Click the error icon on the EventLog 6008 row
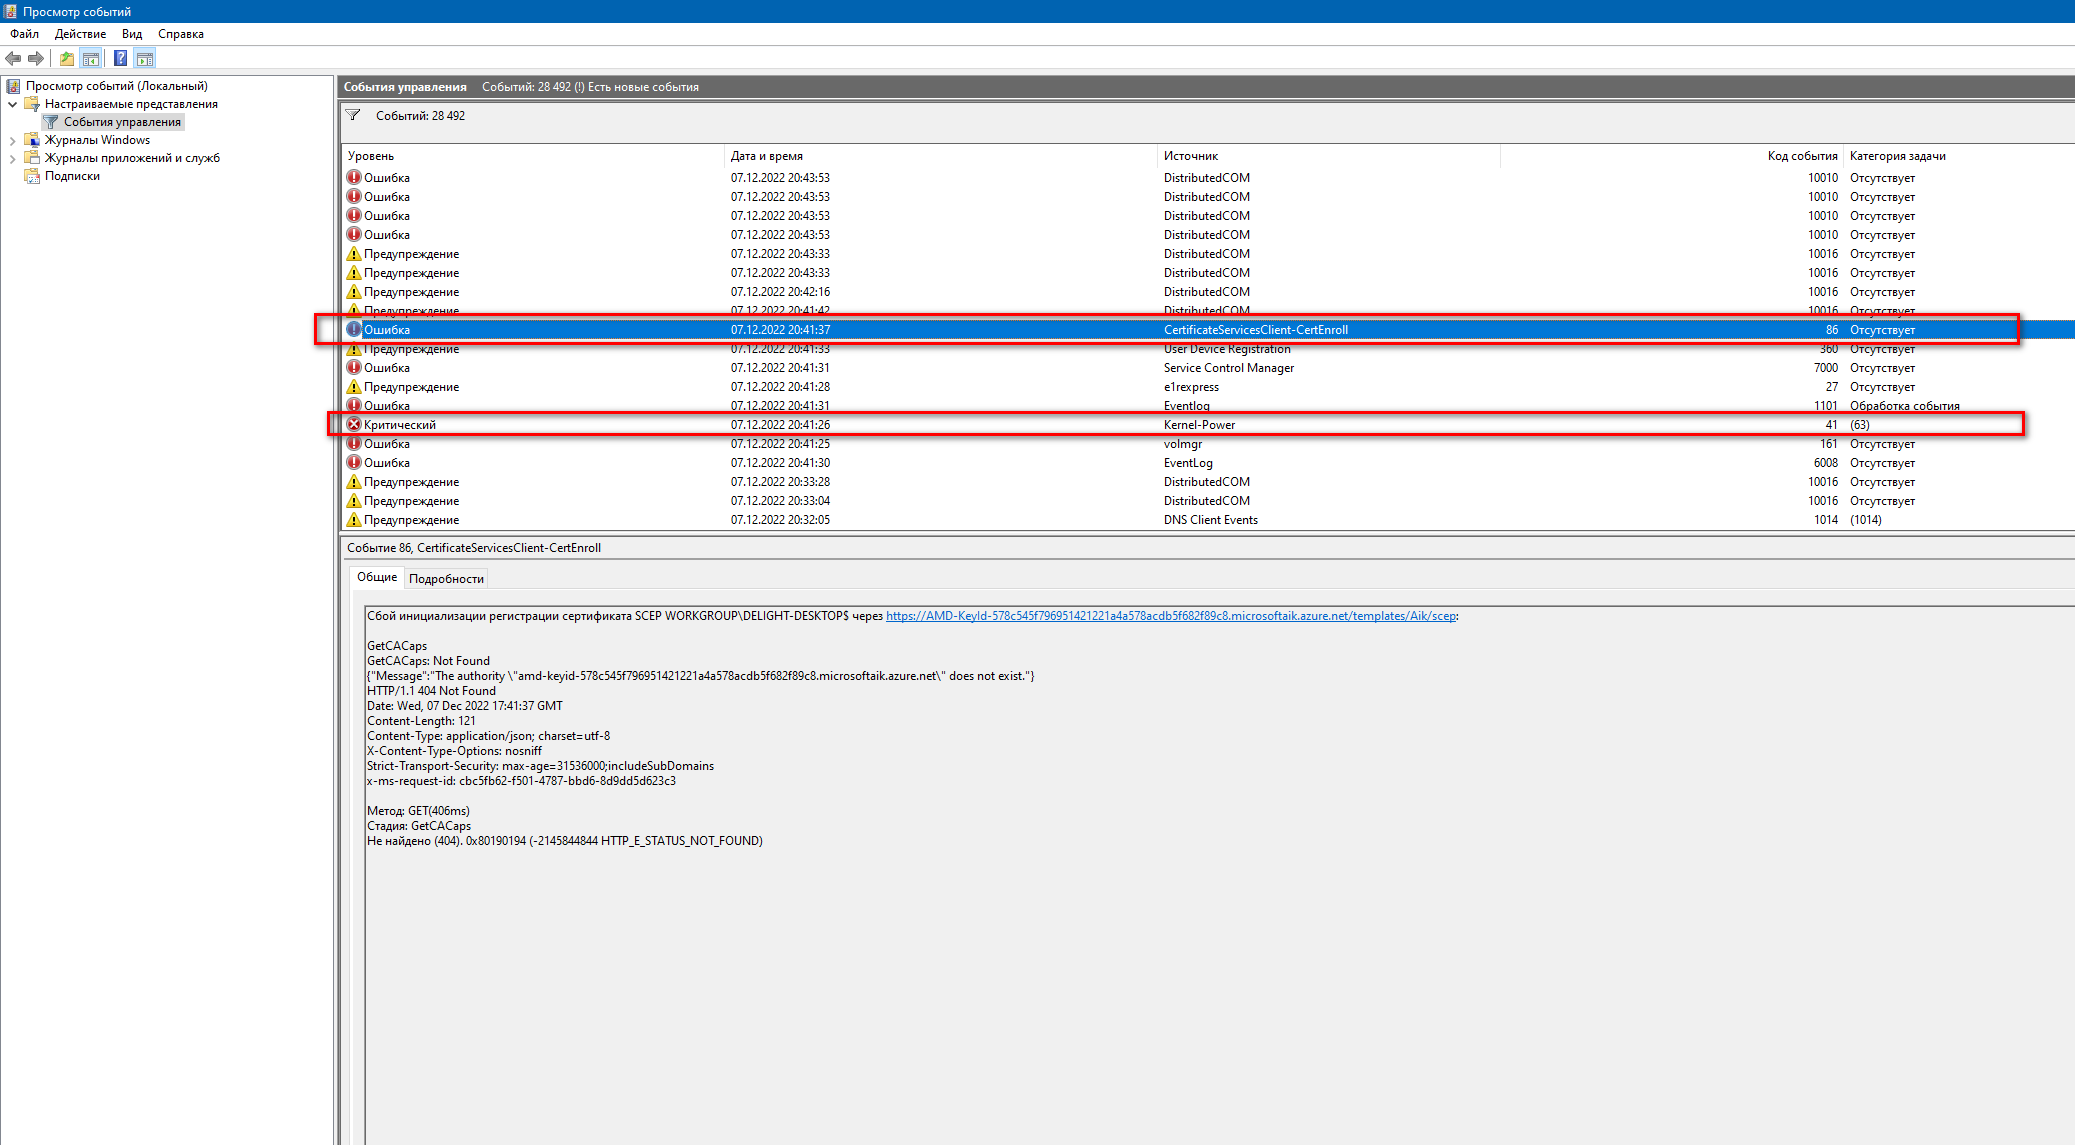 (354, 462)
